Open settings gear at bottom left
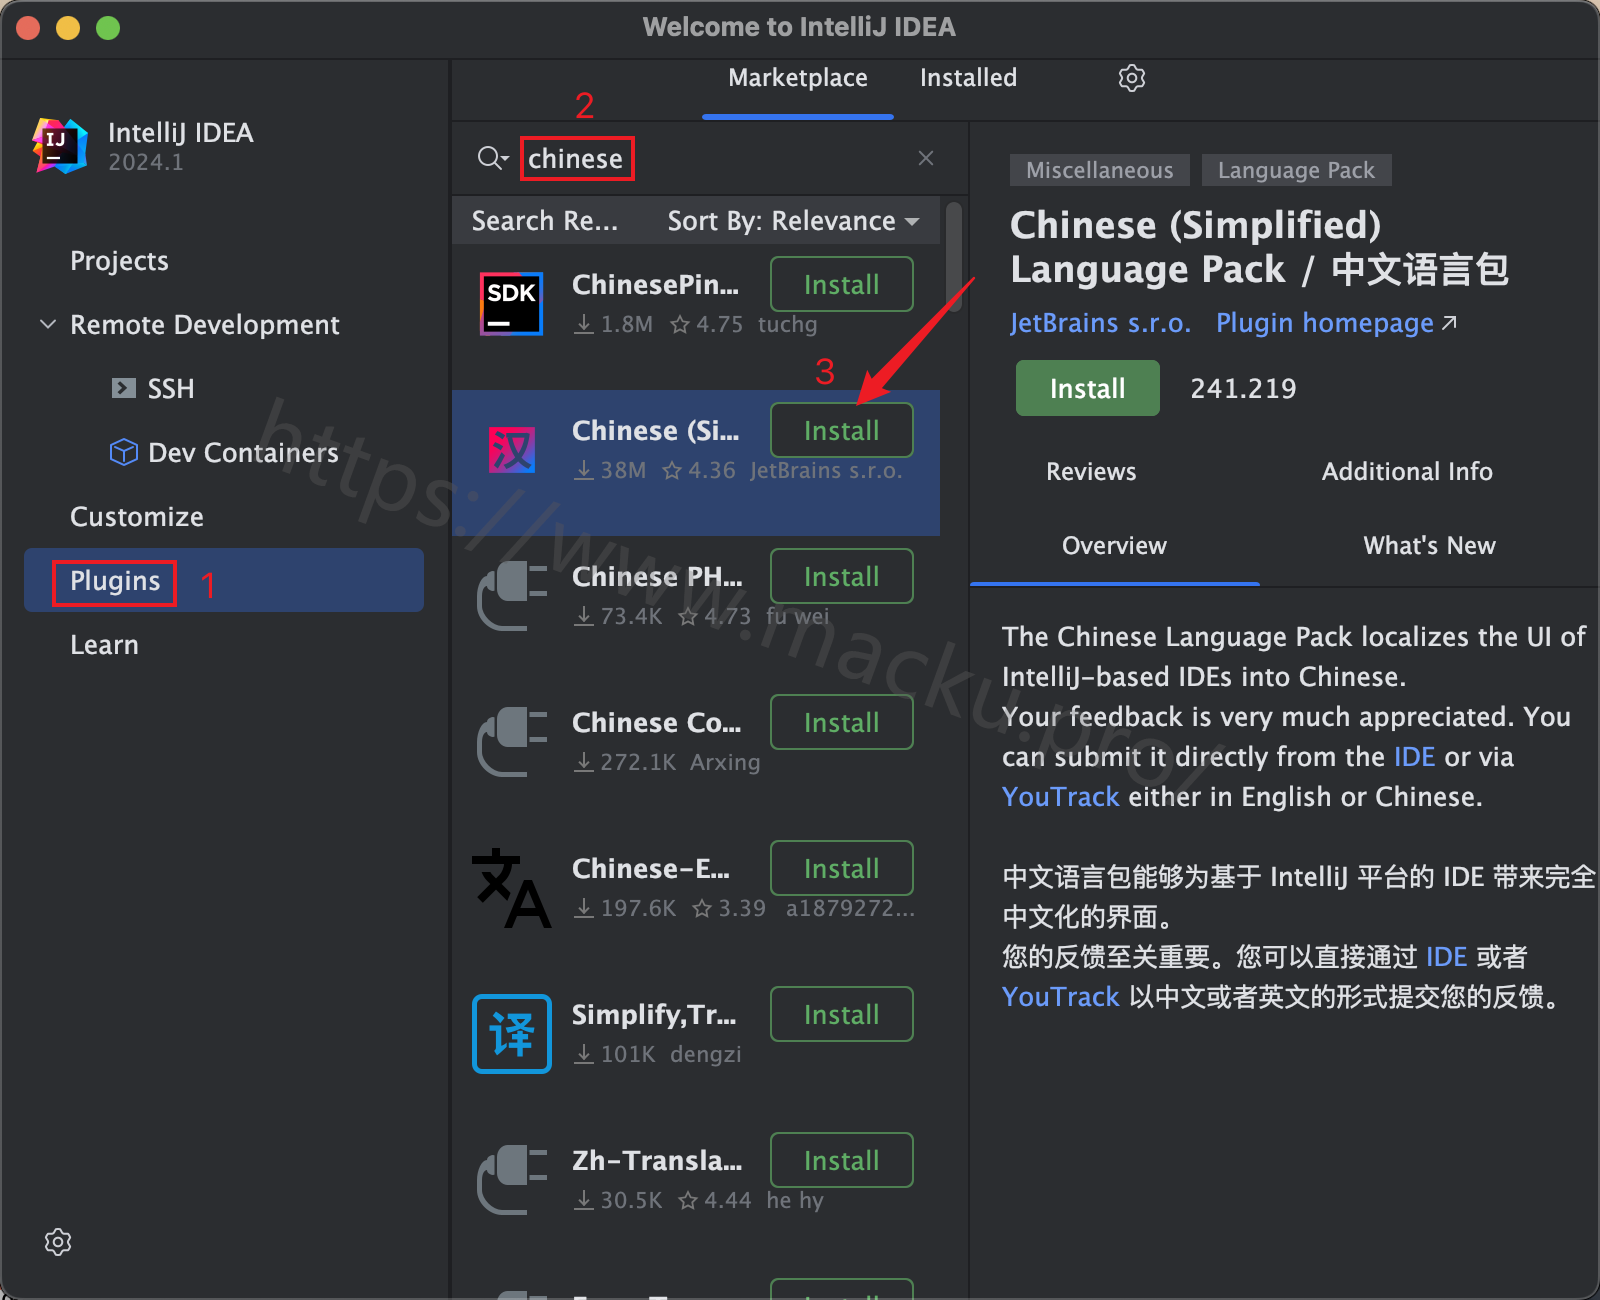This screenshot has height=1300, width=1600. (x=58, y=1242)
